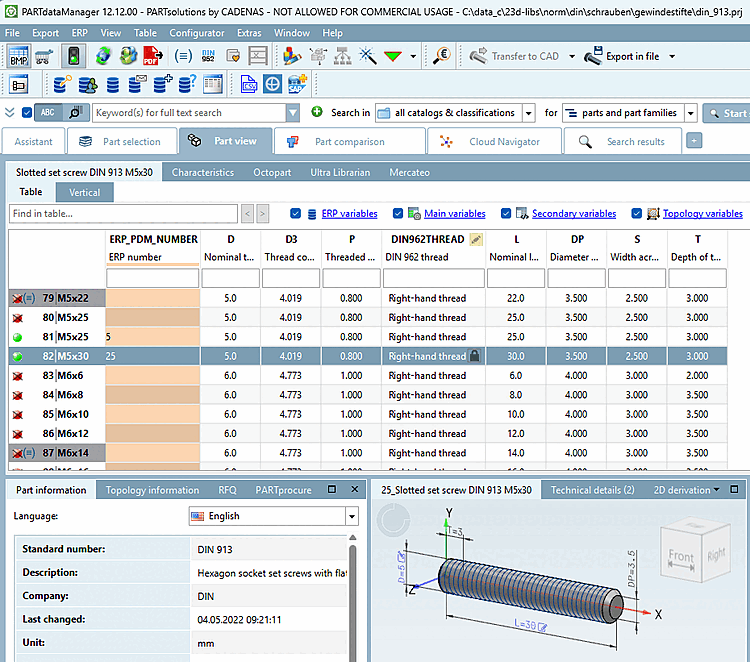Click the magic wand toolbar icon

click(367, 56)
